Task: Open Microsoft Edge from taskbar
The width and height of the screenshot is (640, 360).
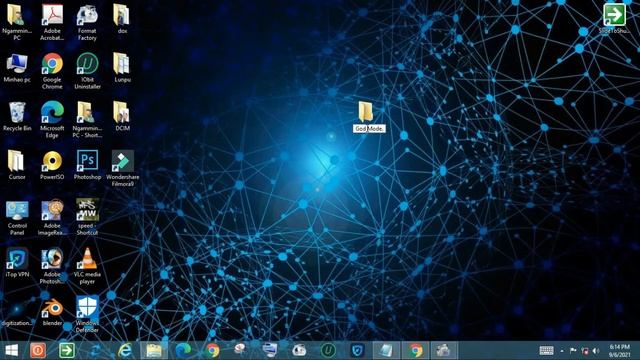Action: (183, 350)
